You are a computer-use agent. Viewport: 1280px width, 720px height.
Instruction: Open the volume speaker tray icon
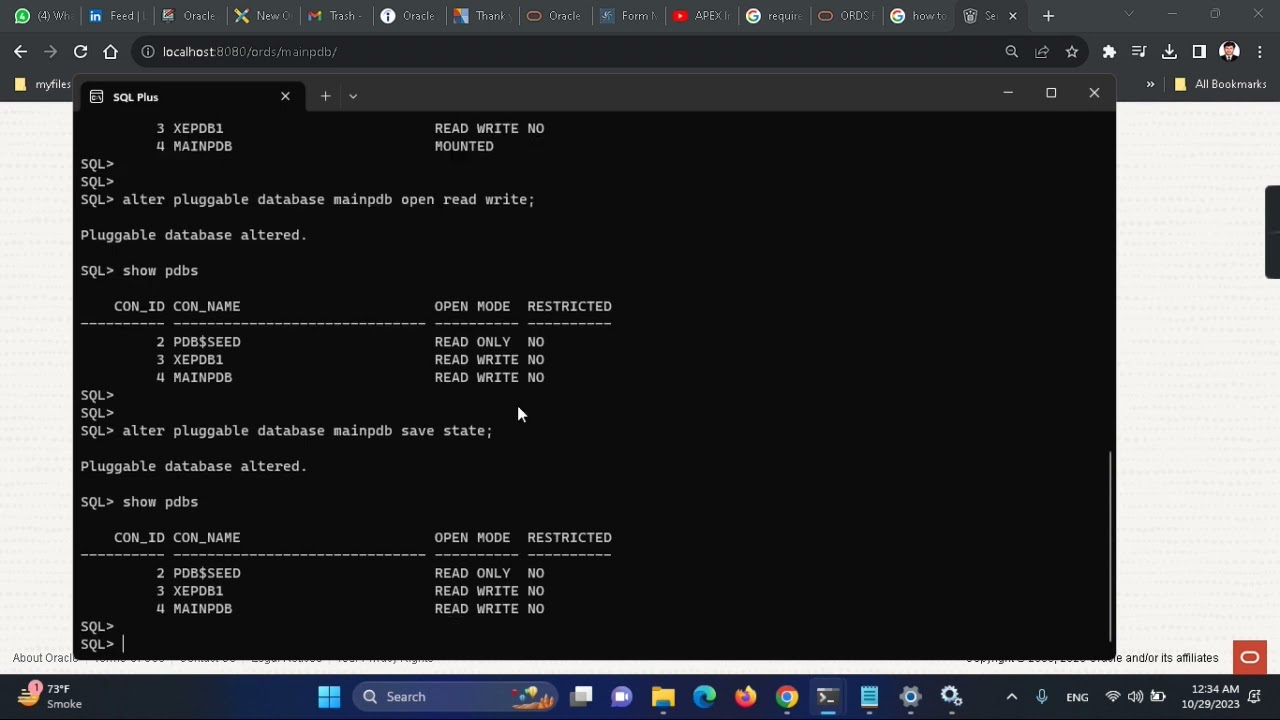(x=1135, y=697)
